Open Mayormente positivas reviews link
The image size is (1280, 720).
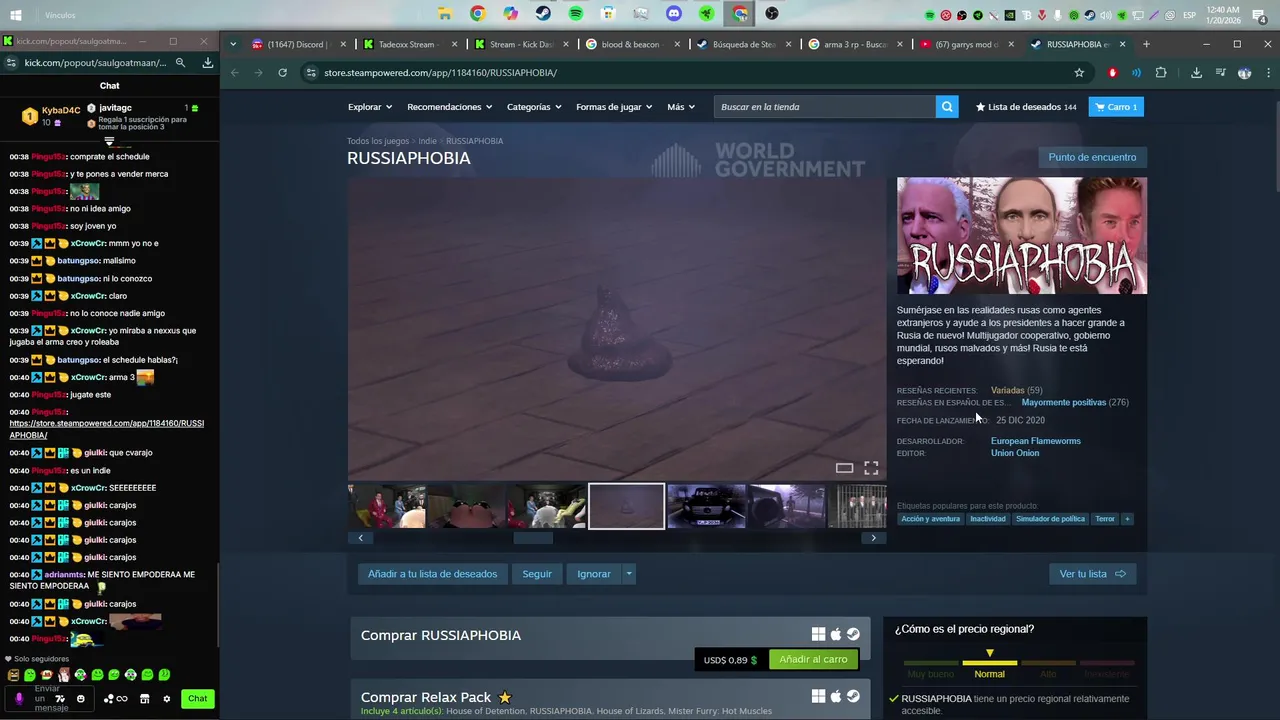[1063, 402]
